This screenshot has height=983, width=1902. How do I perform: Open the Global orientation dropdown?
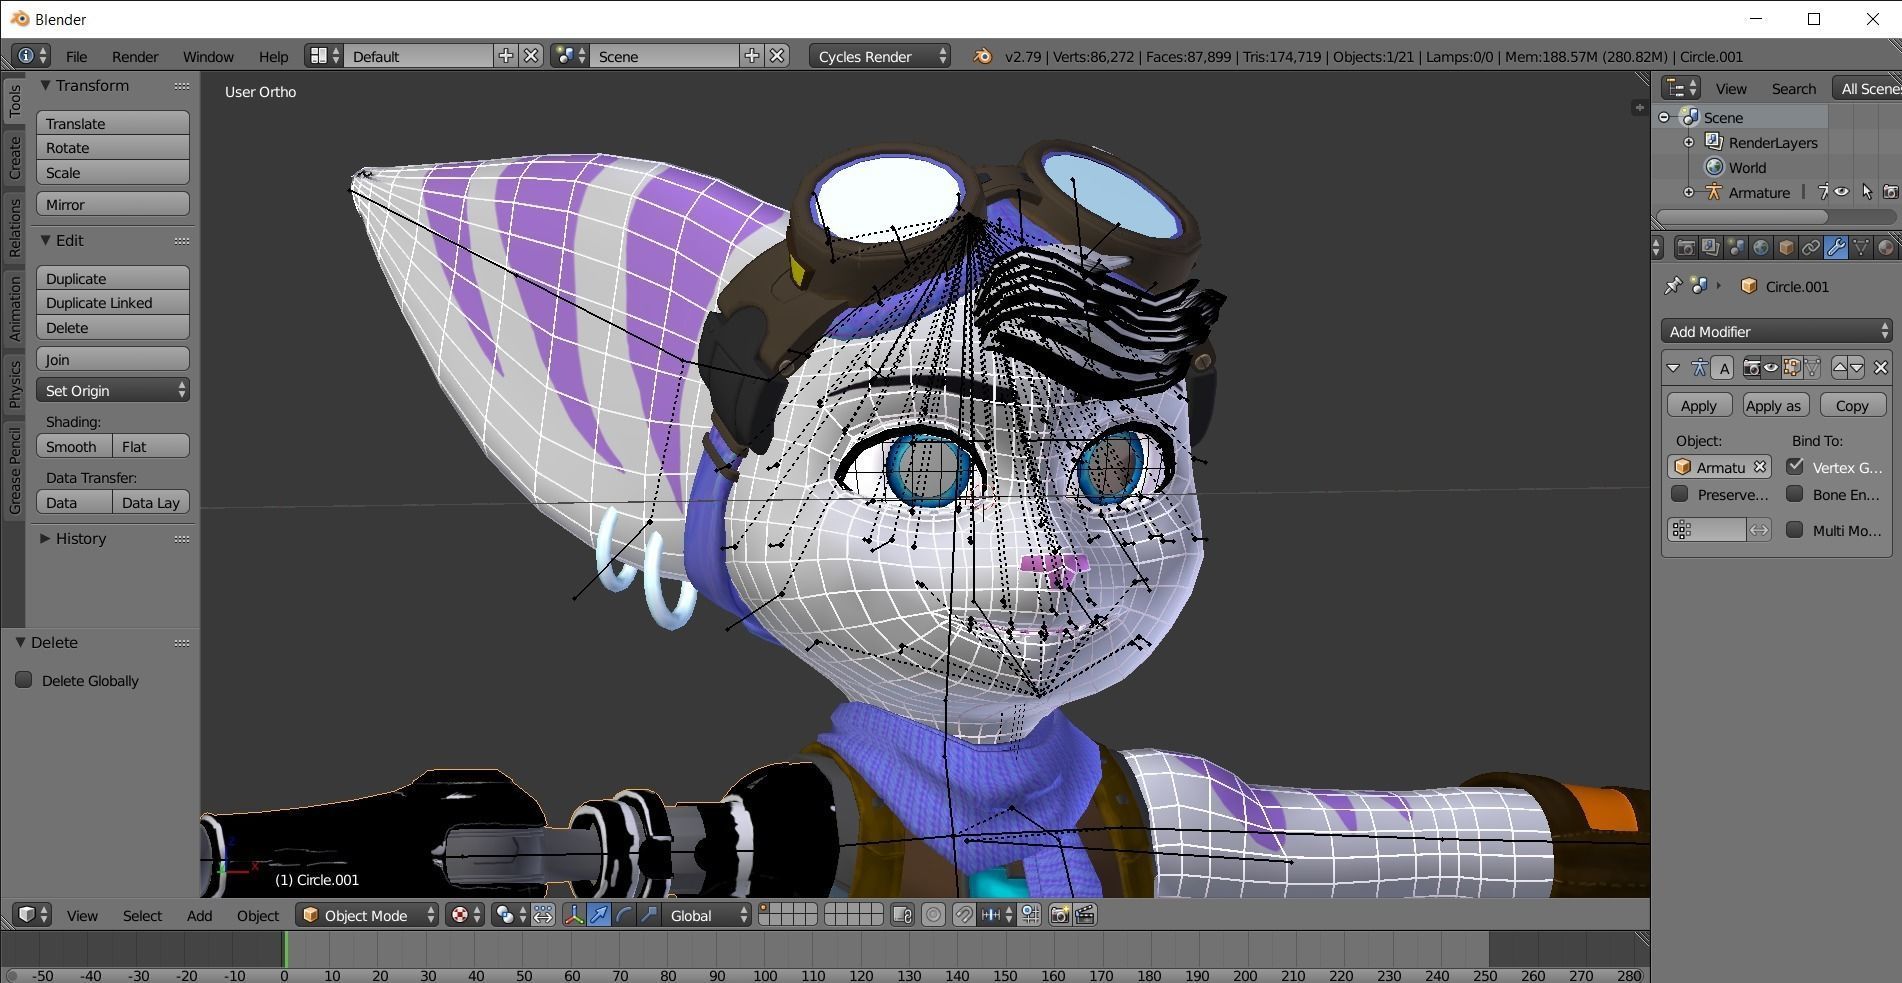click(x=707, y=915)
